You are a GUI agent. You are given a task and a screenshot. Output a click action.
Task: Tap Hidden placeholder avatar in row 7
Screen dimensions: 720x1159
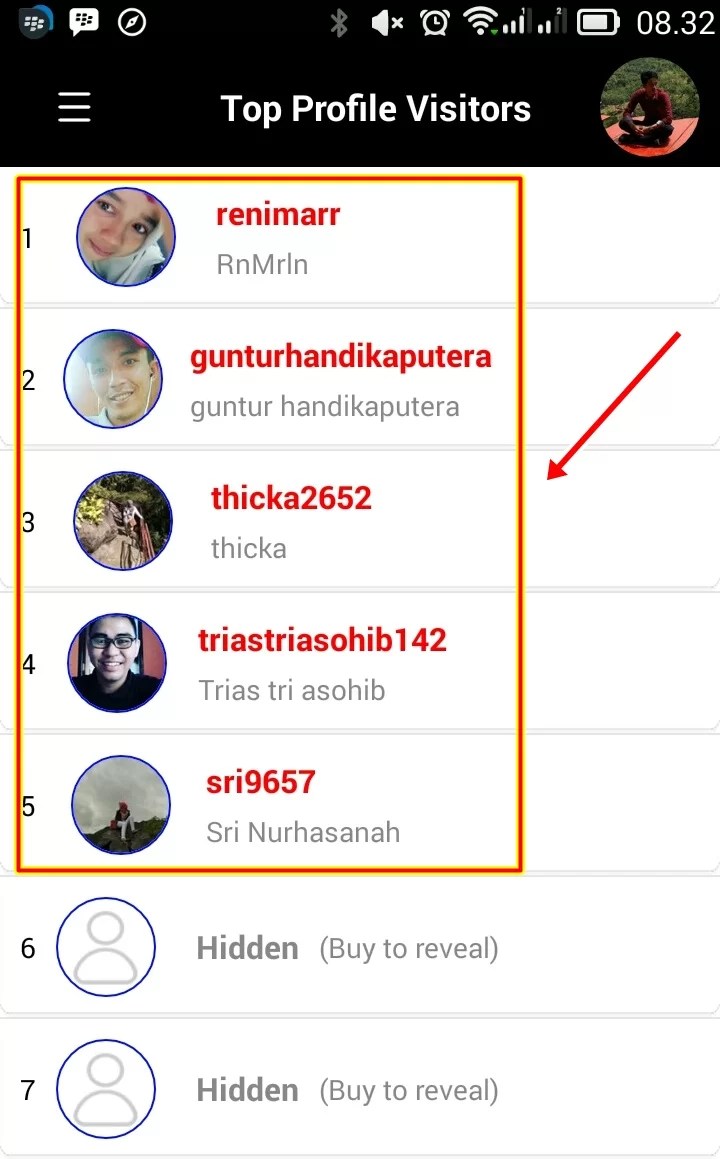[x=106, y=1089]
